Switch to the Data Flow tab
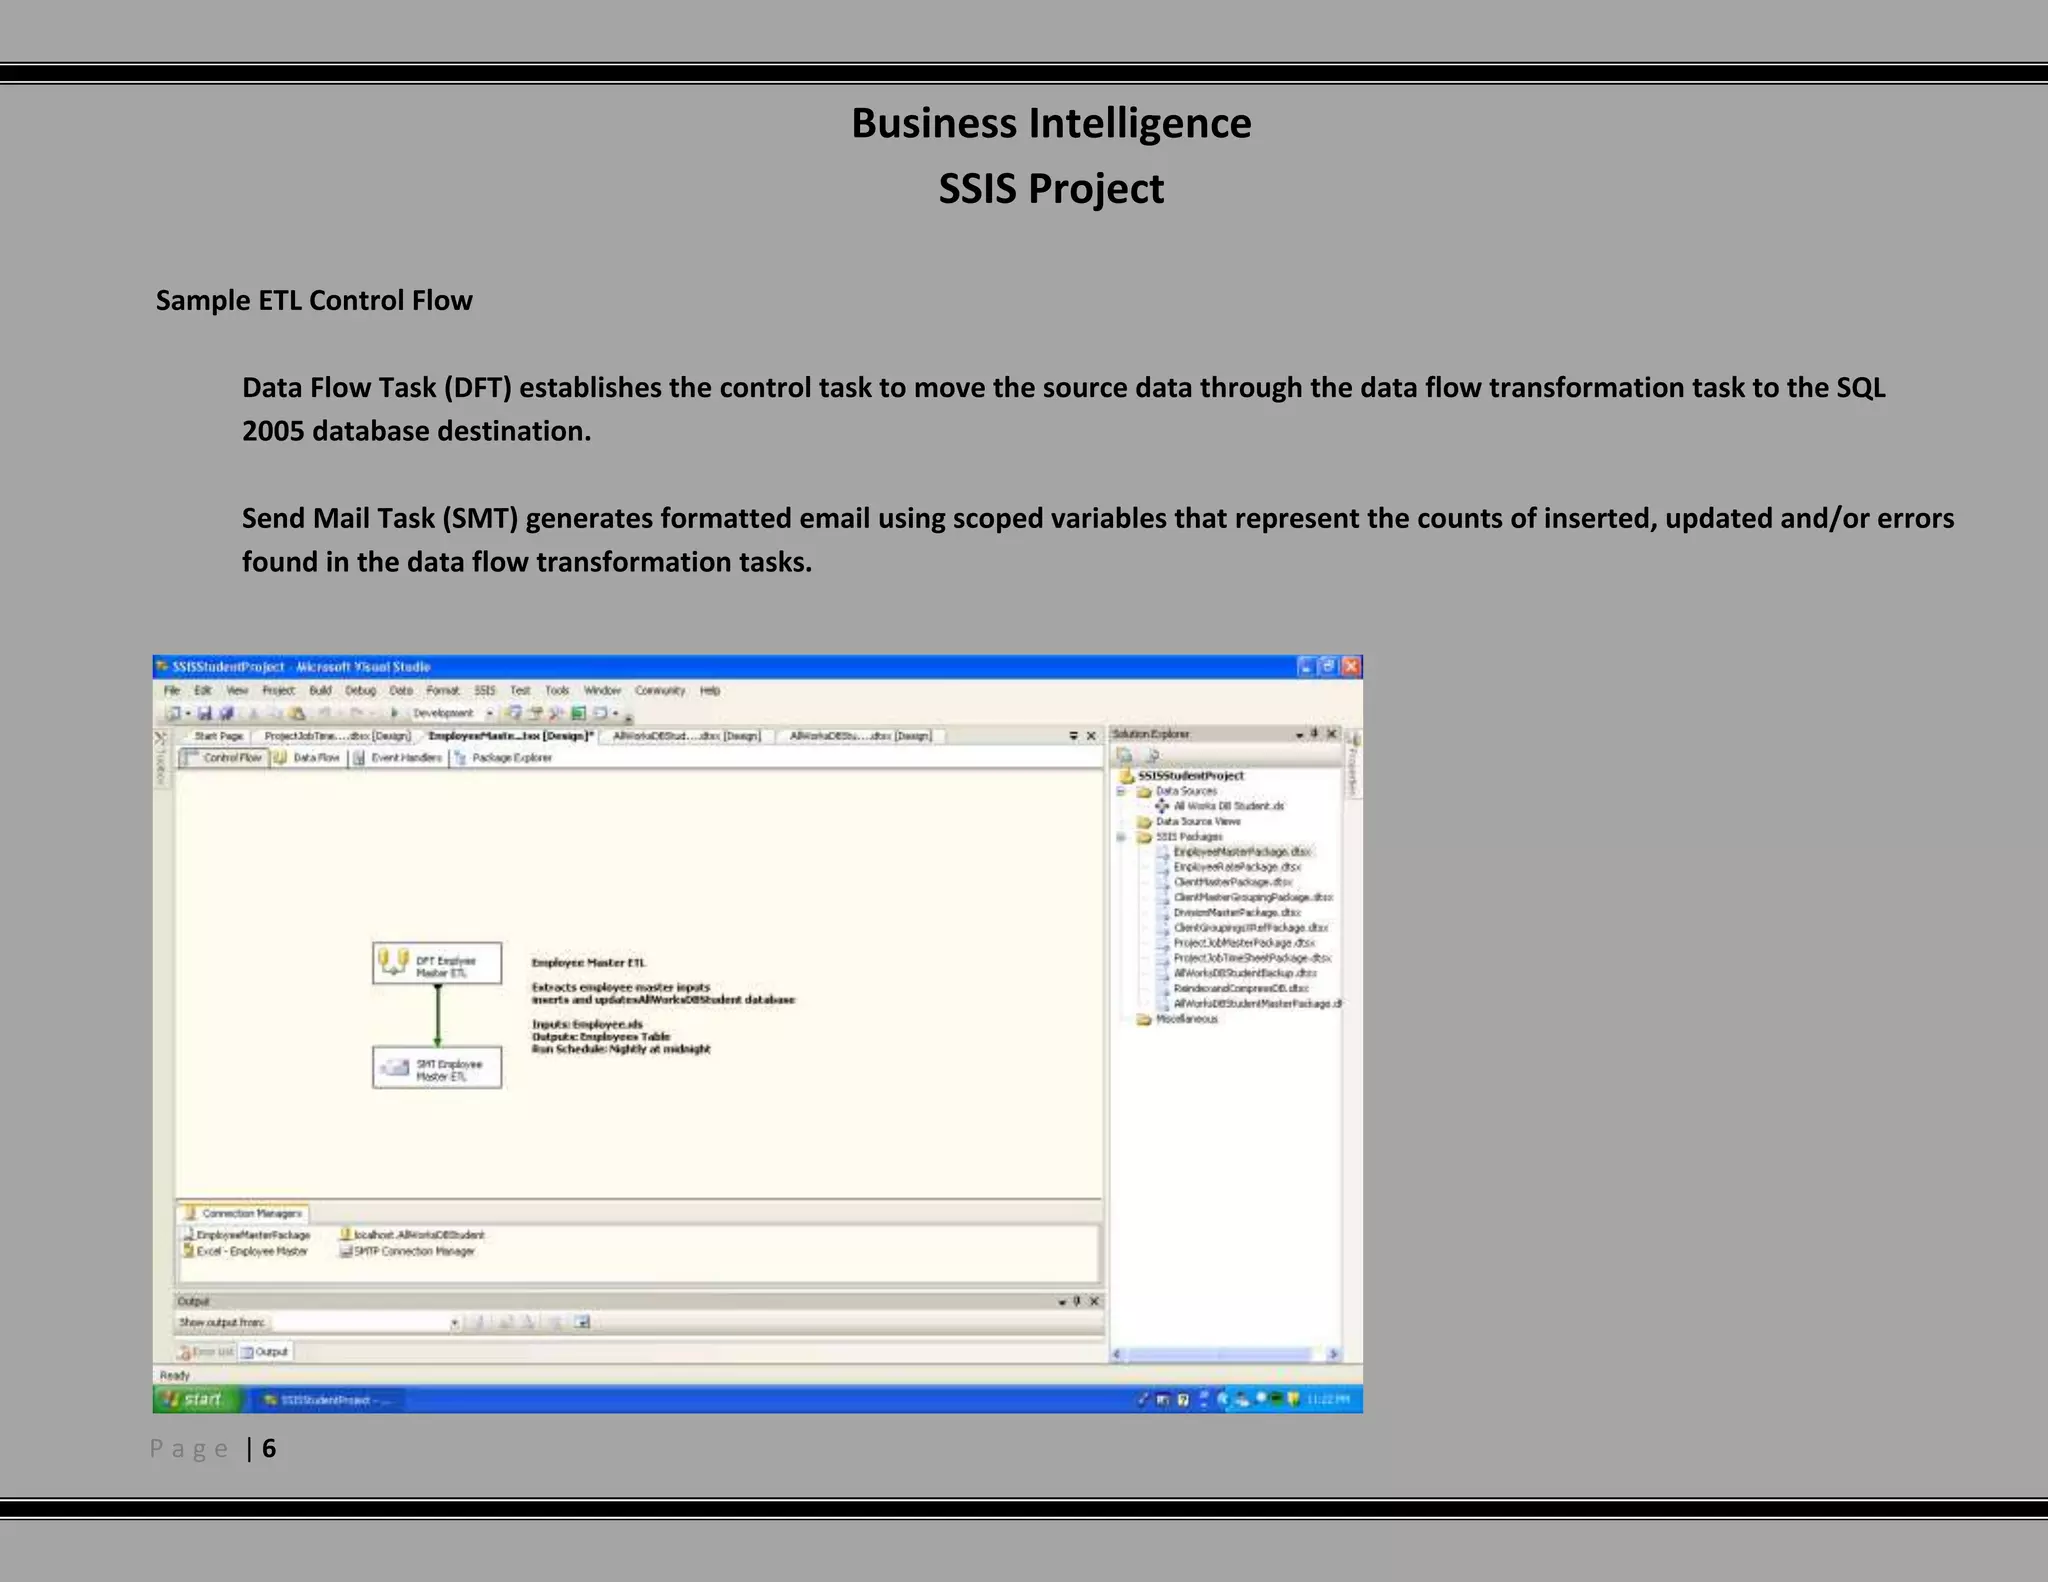This screenshot has width=2048, height=1582. pos(307,757)
